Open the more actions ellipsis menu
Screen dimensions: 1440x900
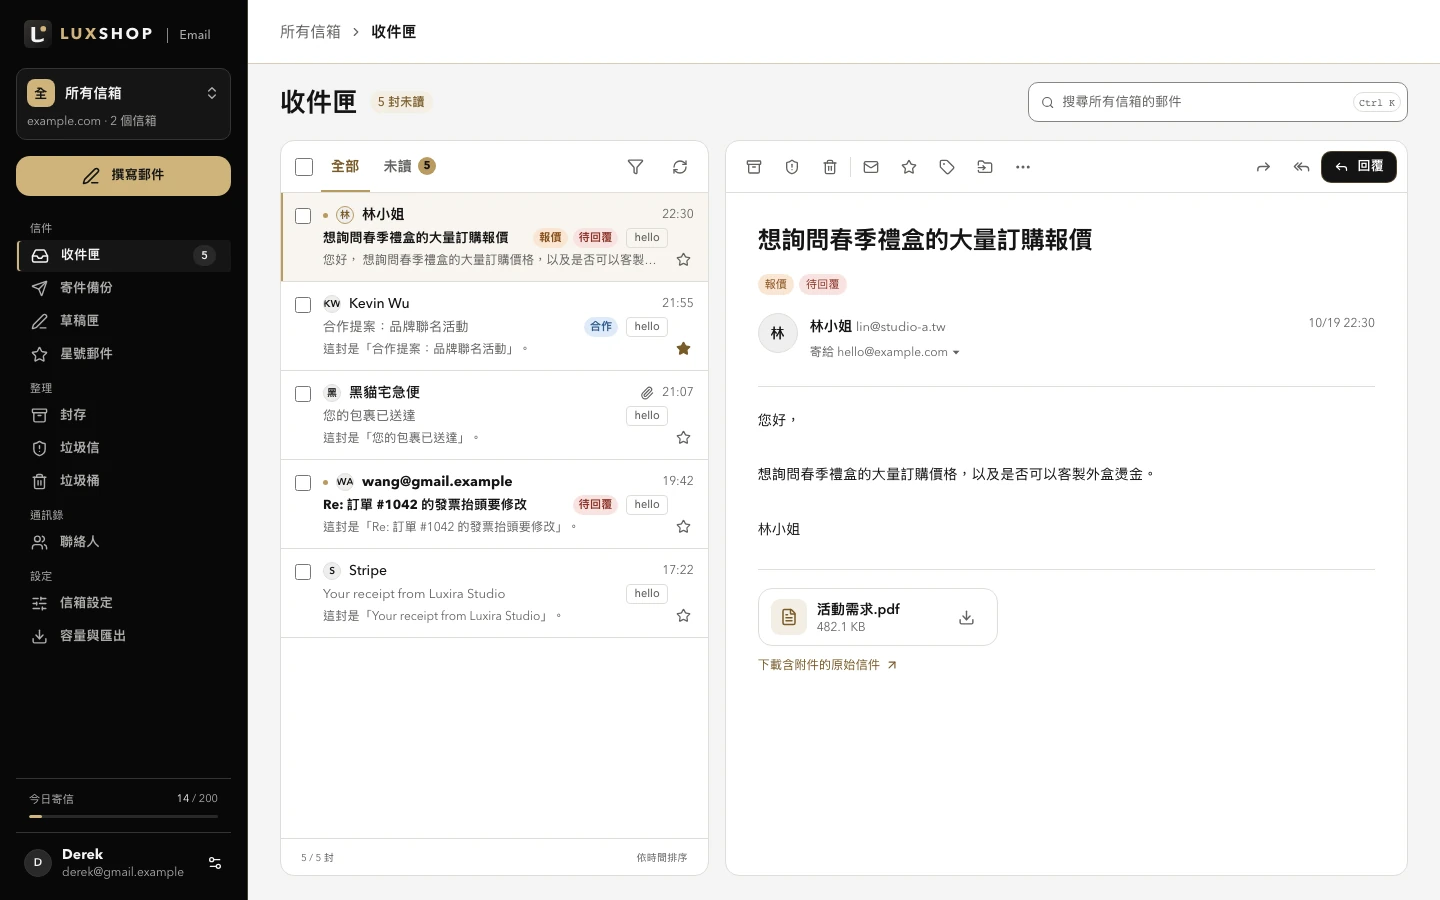coord(1023,167)
